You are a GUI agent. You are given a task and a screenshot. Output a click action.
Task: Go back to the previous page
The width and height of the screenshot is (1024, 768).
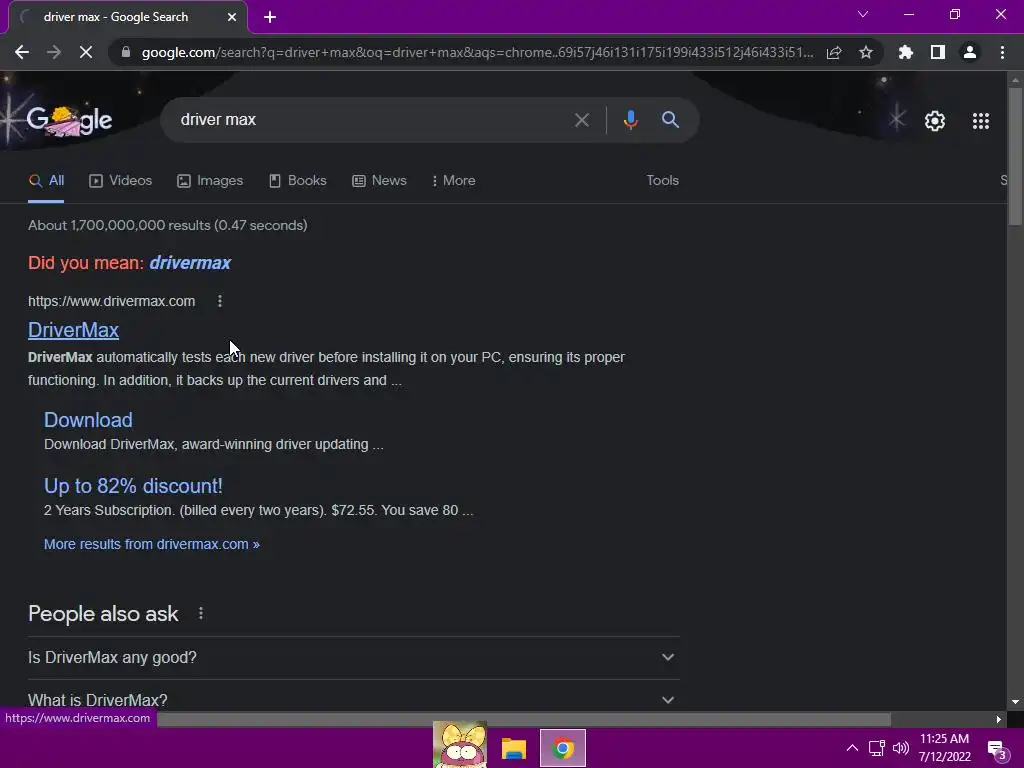[x=22, y=52]
